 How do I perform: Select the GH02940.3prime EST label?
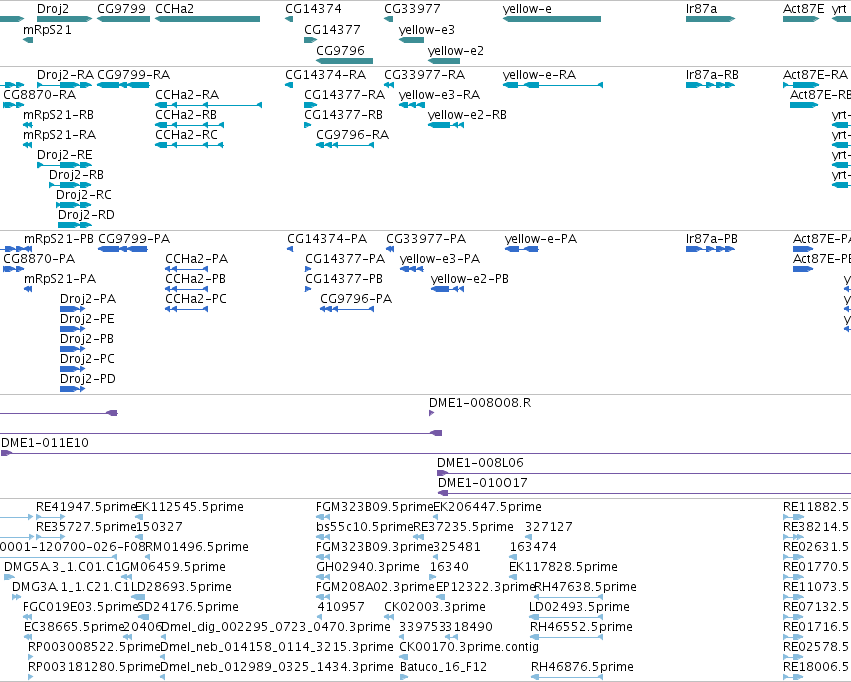pos(368,566)
